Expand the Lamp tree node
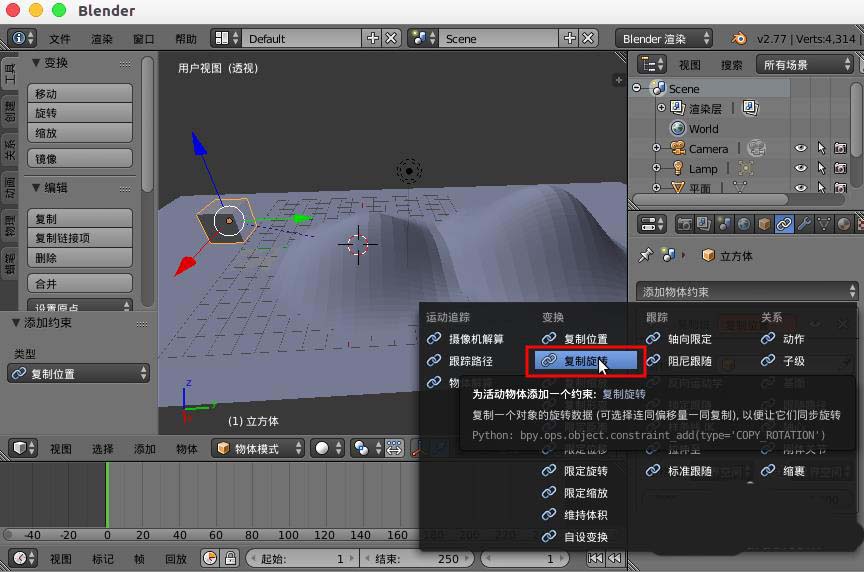The image size is (864, 572). [656, 168]
